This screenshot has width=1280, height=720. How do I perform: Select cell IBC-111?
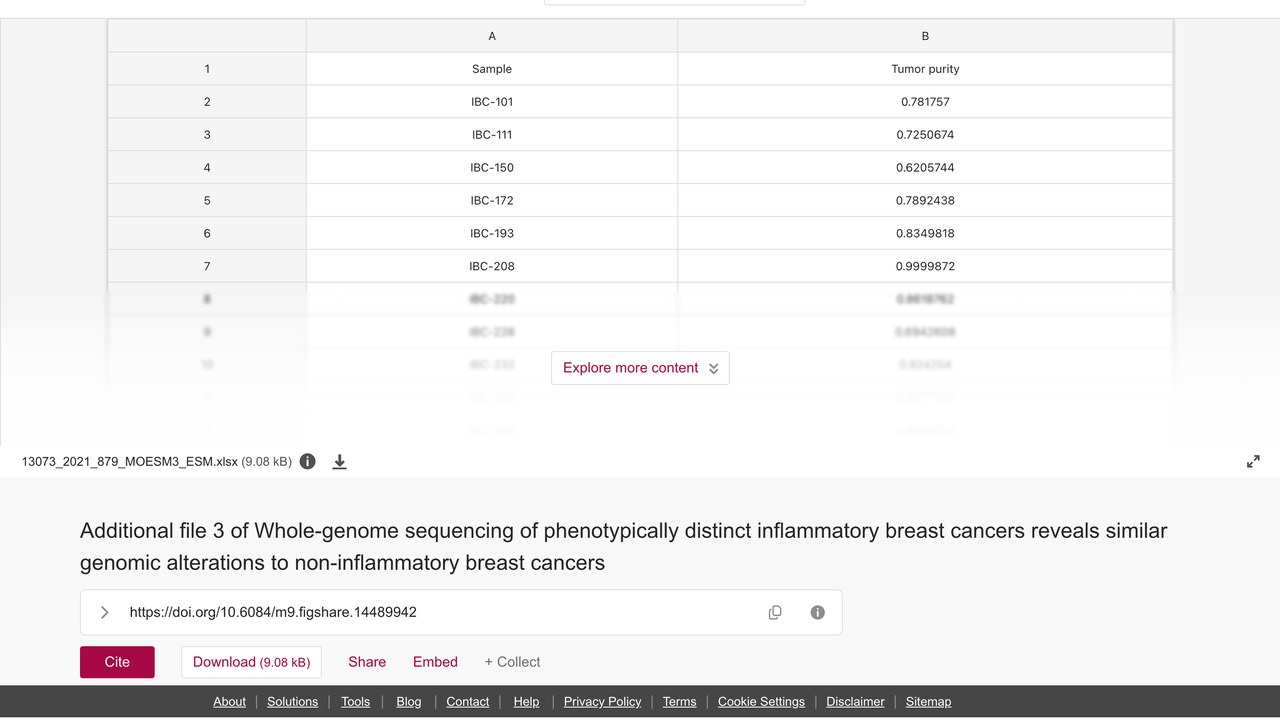[492, 135]
